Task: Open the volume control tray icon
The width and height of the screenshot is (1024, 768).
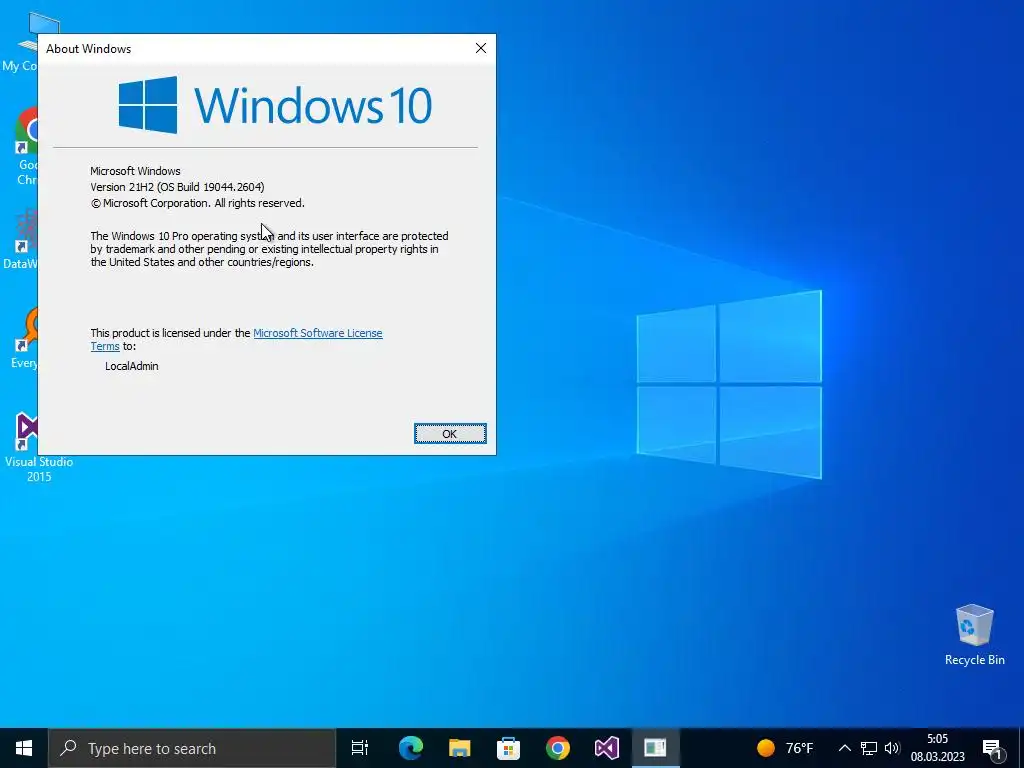Action: pos(892,748)
